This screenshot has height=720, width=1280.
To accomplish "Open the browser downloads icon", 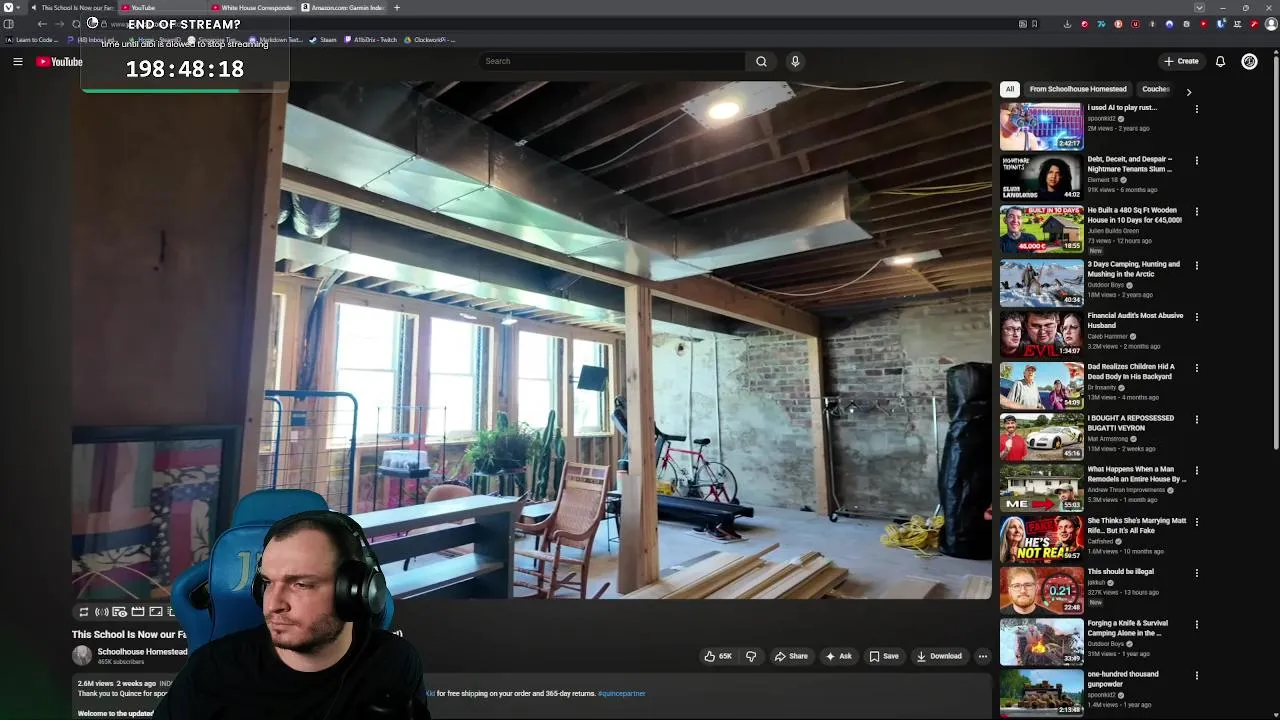I will [1067, 24].
